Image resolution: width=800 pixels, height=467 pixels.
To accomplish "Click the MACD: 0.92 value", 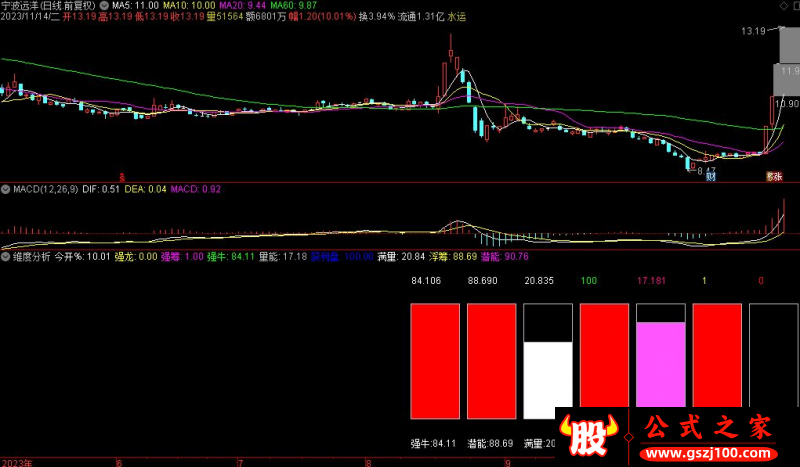I will (x=195, y=189).
